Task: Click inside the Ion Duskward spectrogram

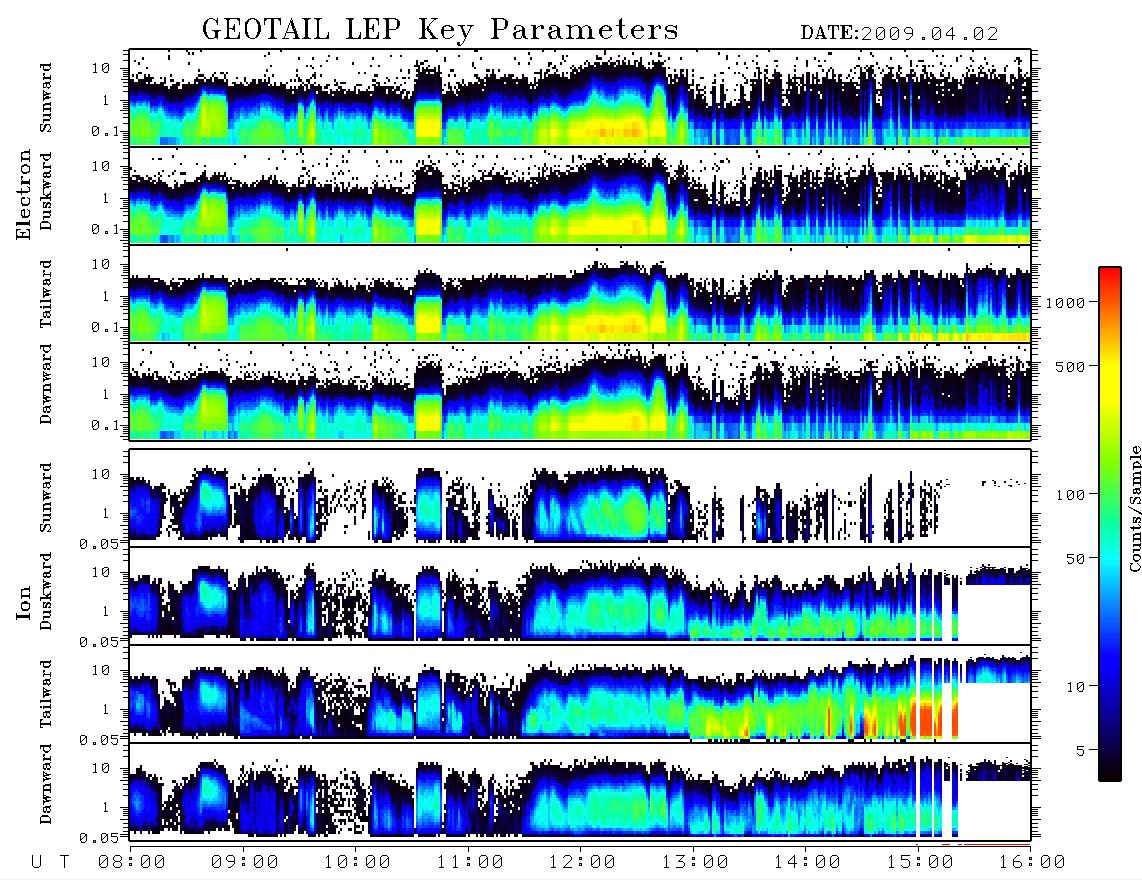Action: [x=580, y=596]
